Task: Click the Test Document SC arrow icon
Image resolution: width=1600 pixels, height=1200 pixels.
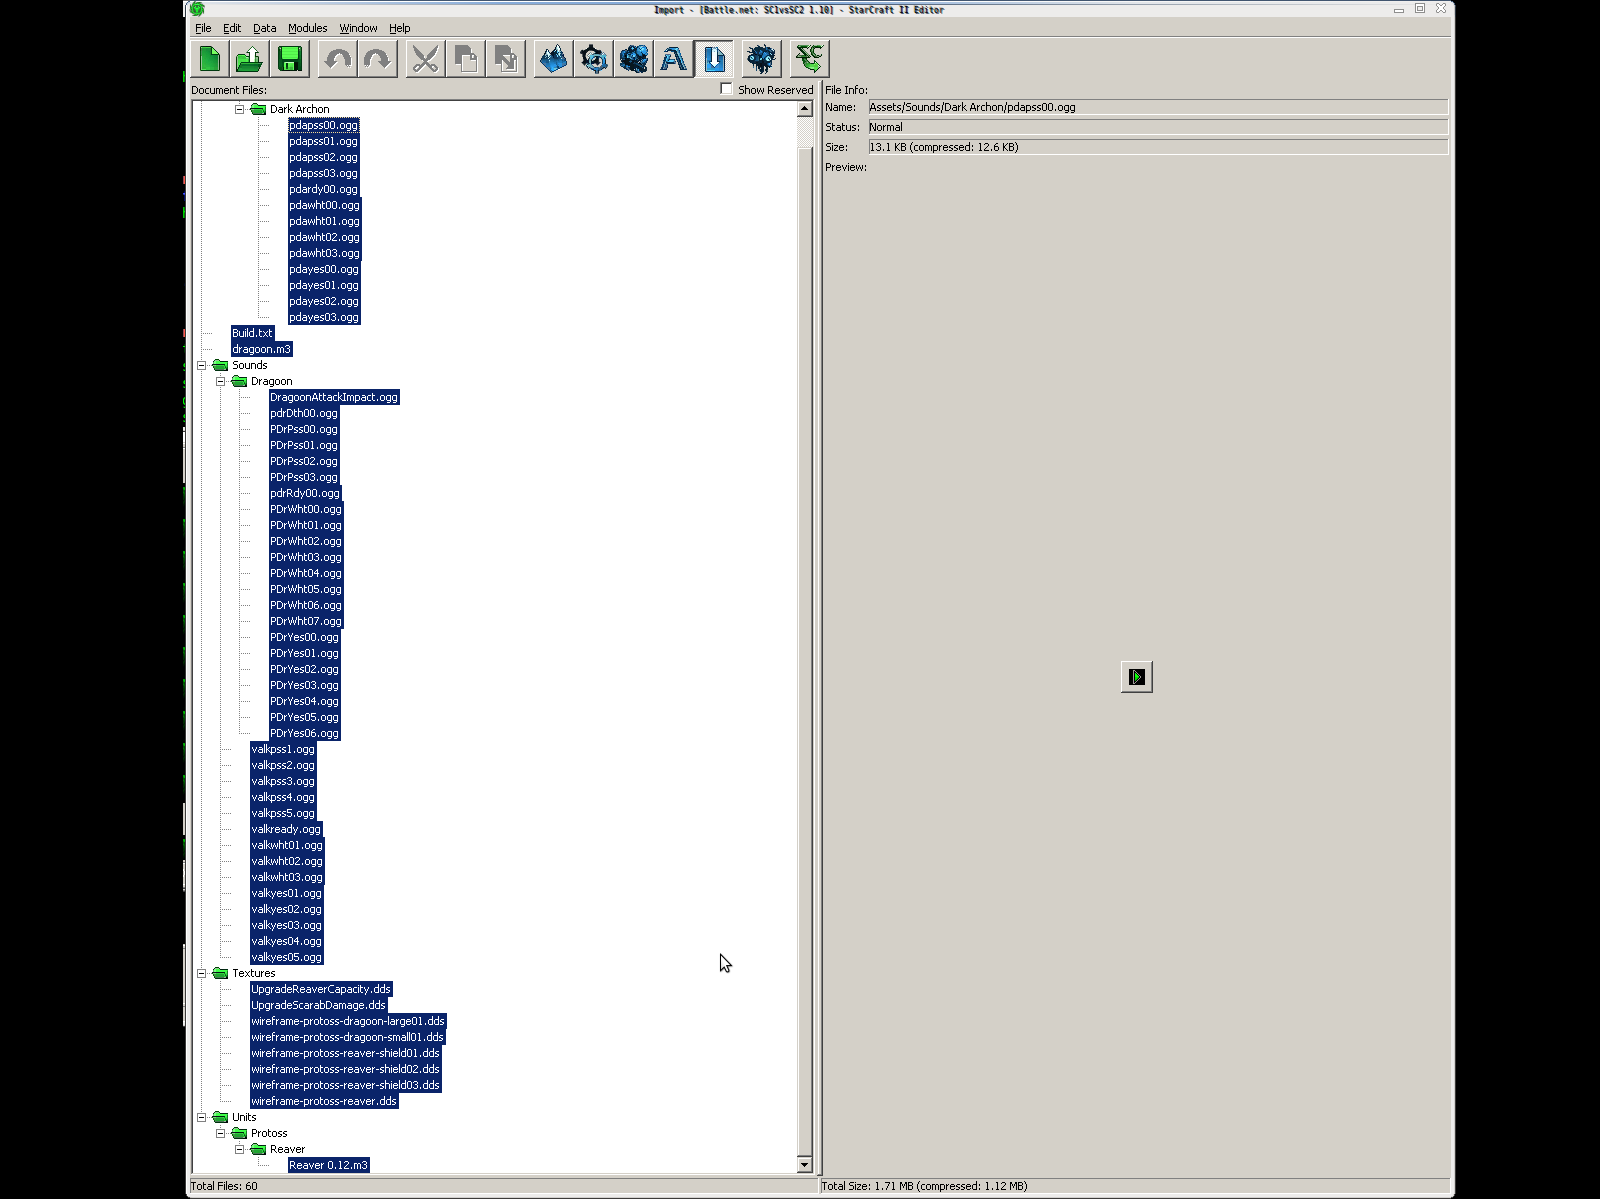Action: click(x=809, y=60)
